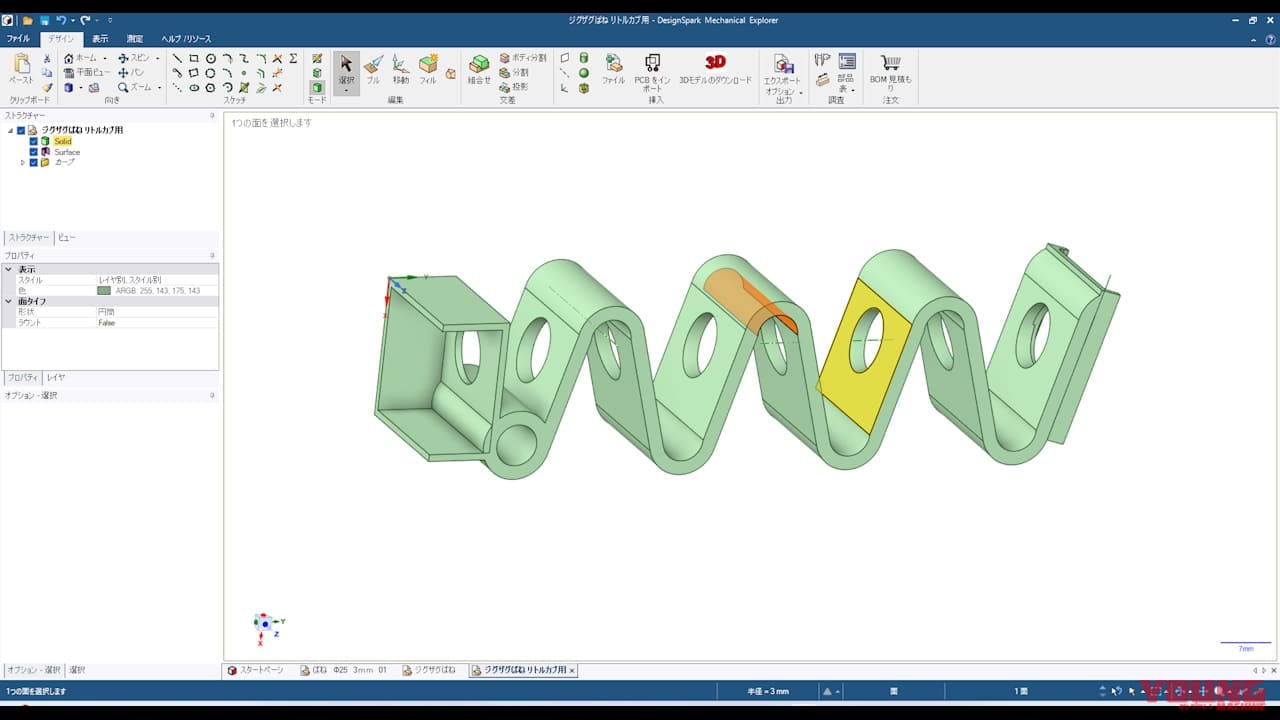Image resolution: width=1280 pixels, height=720 pixels.
Task: Switch to the スタートページ document tab
Action: (256, 670)
